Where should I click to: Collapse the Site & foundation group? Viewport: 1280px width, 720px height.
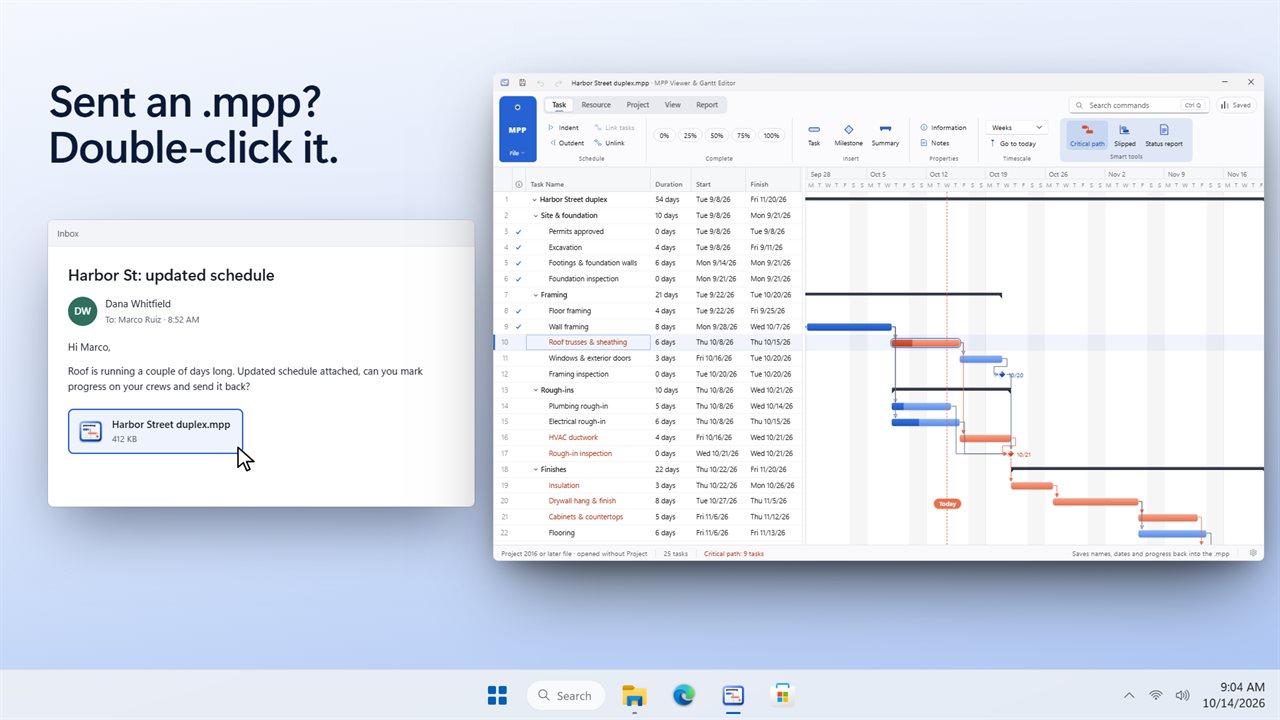point(535,216)
